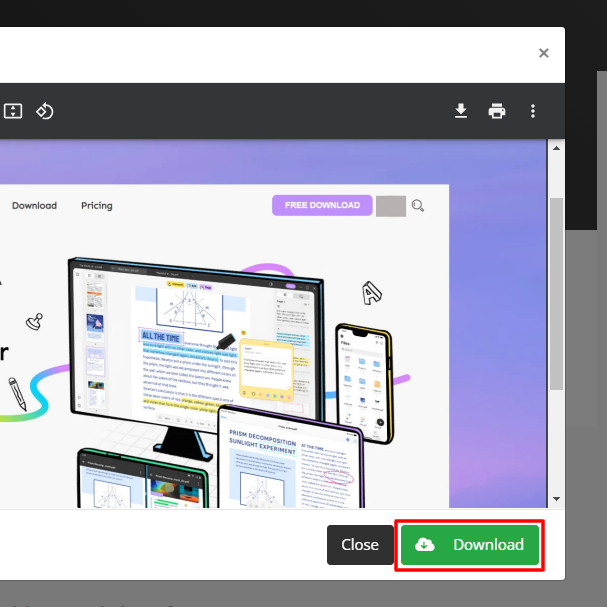Click the PDF viewer download arrow icon
The image size is (607, 607).
(461, 111)
